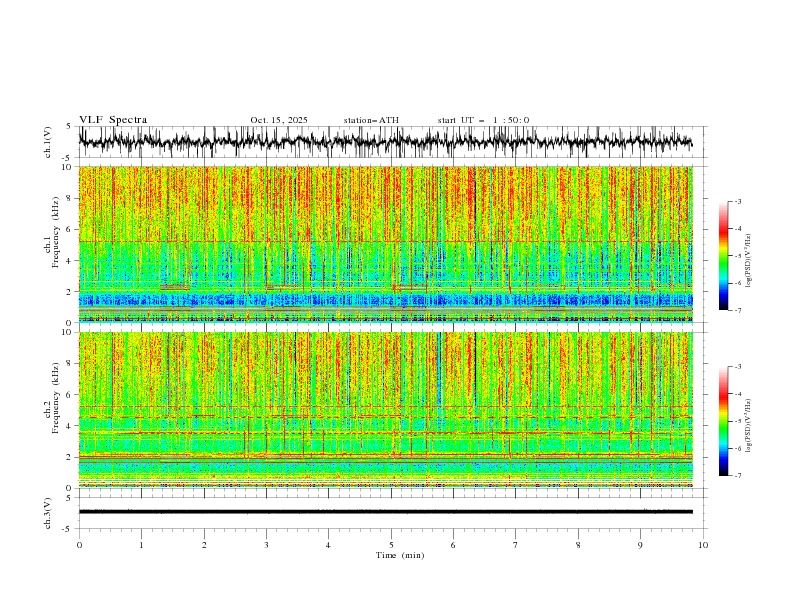Click inside the ch.1 spectrogram panel
The image size is (792, 612).
pos(385,244)
